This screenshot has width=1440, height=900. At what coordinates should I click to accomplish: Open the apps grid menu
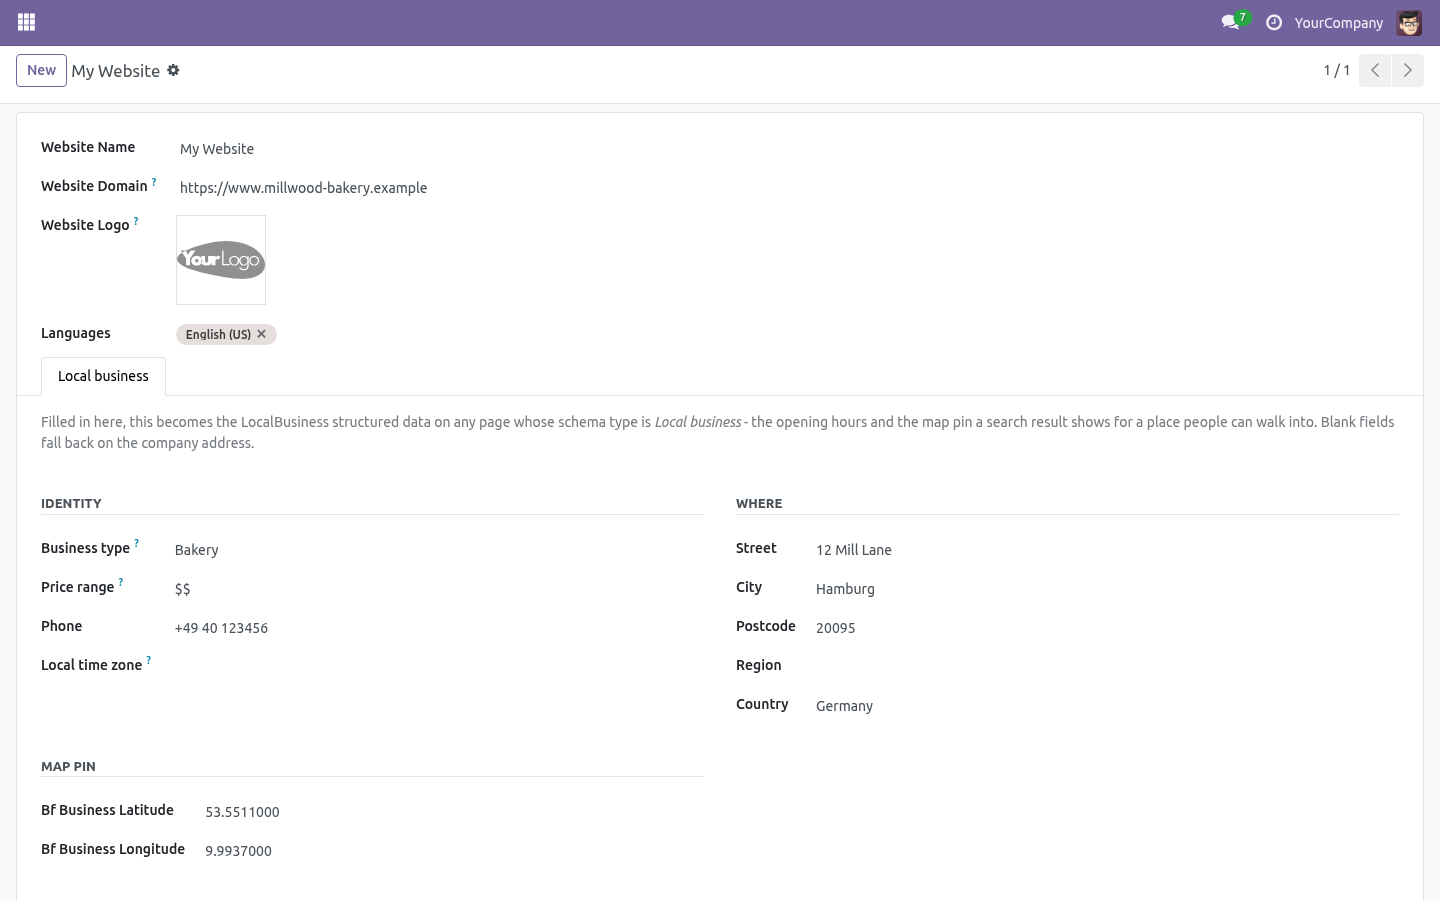pyautogui.click(x=27, y=22)
